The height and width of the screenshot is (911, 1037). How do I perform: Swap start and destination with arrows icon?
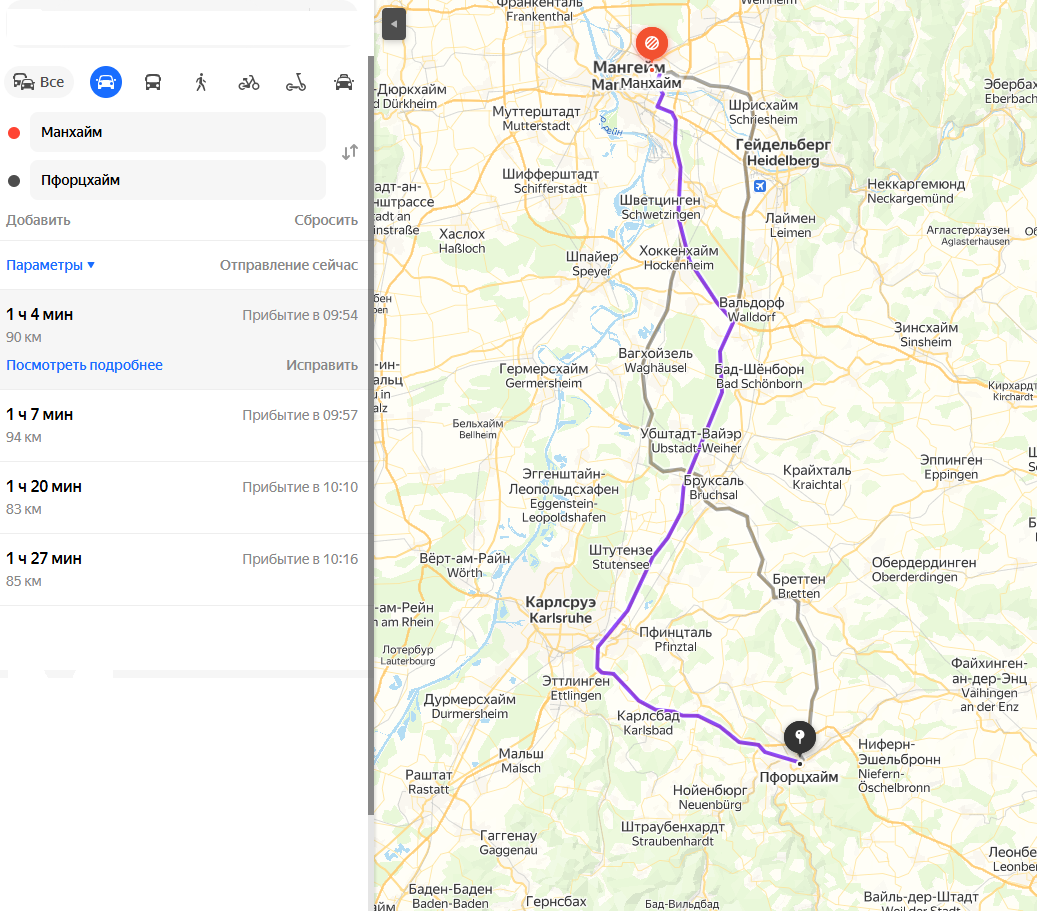click(350, 152)
